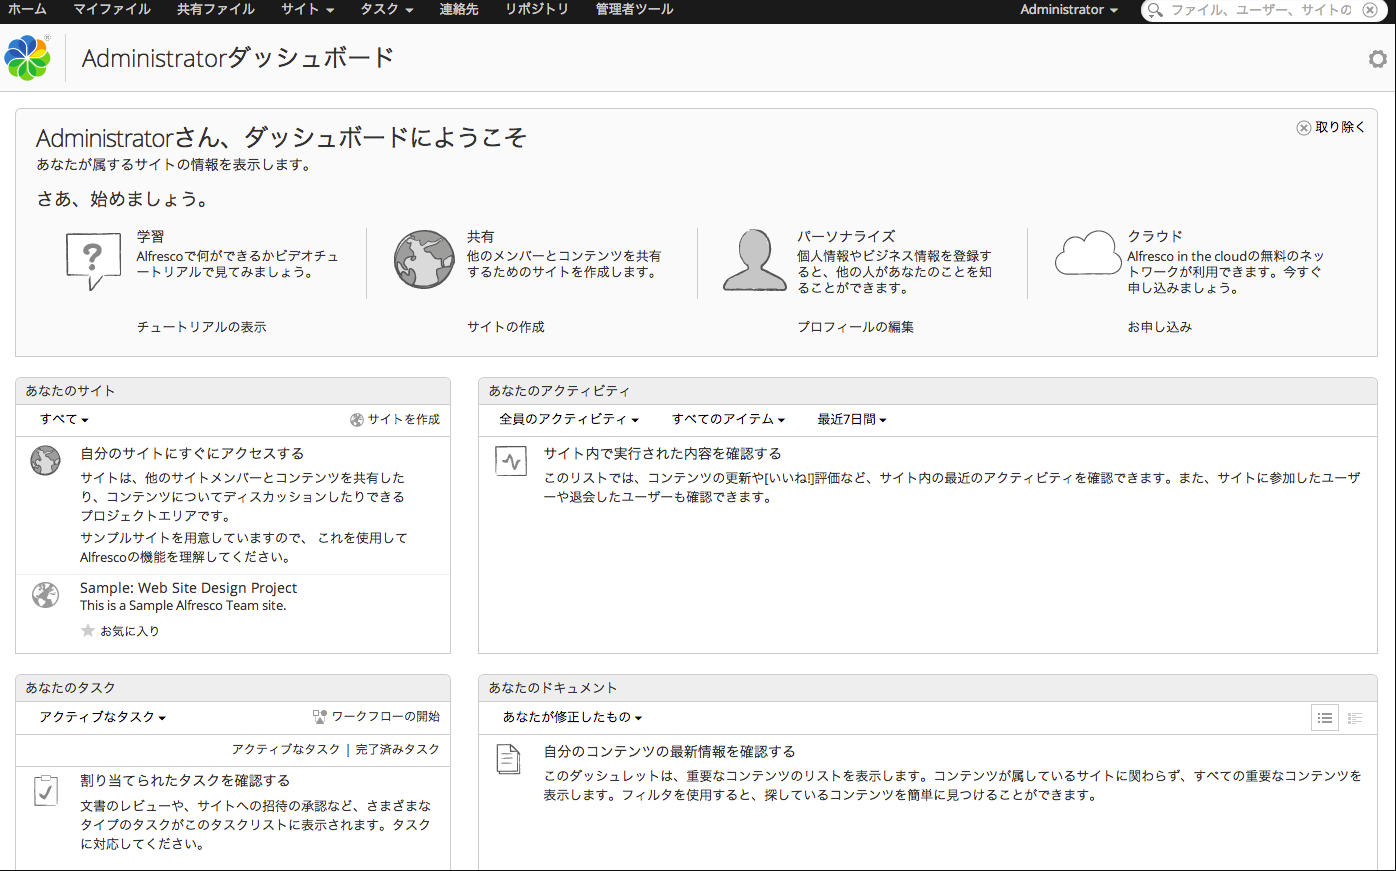Click the Alfresco logo icon
Screen dimensions: 1396x871
pos(27,58)
